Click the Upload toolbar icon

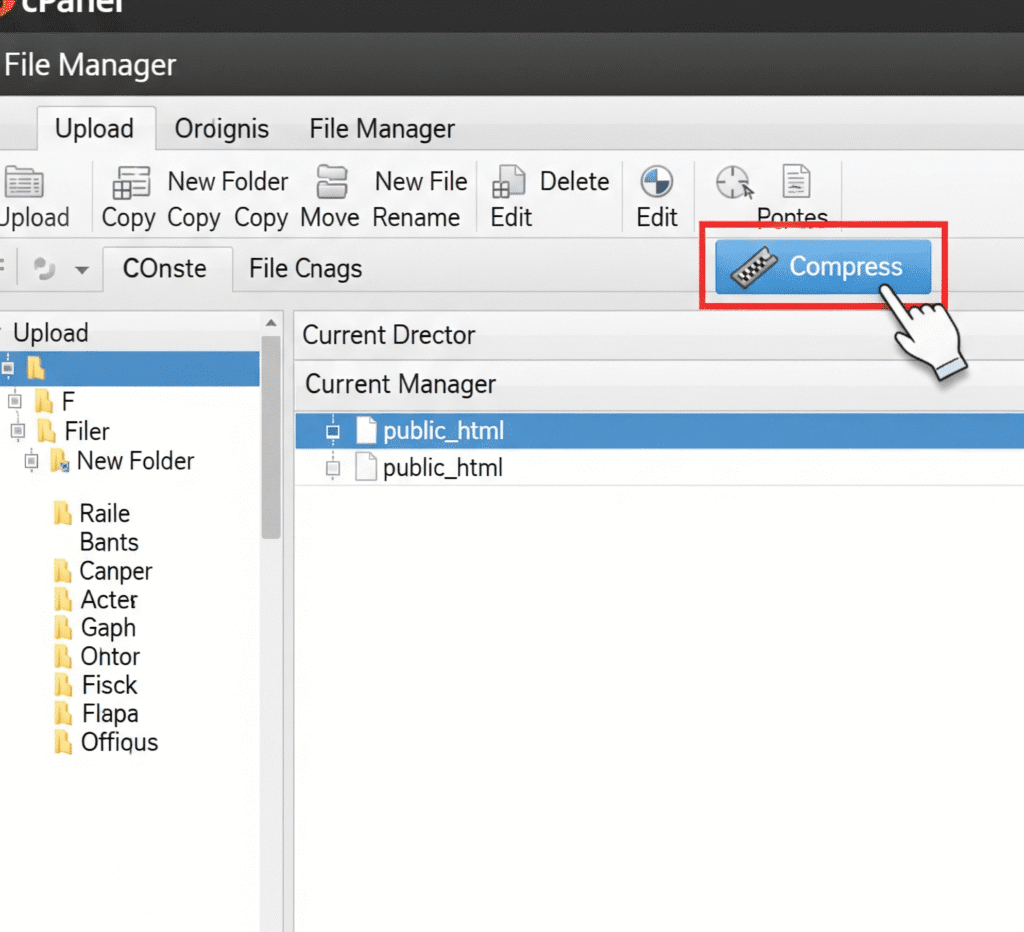coord(24,182)
